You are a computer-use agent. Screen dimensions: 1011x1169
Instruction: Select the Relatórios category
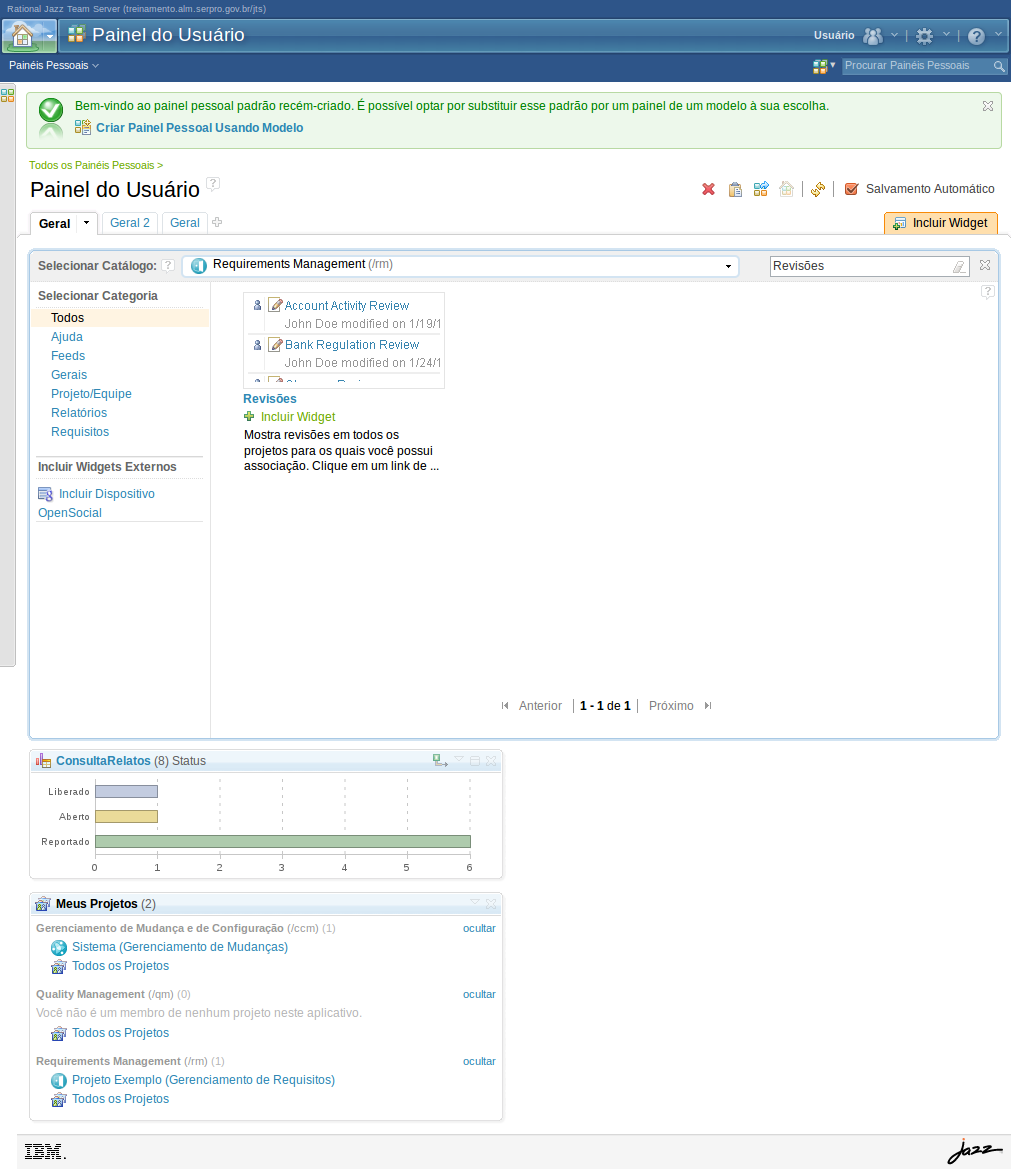tap(79, 413)
